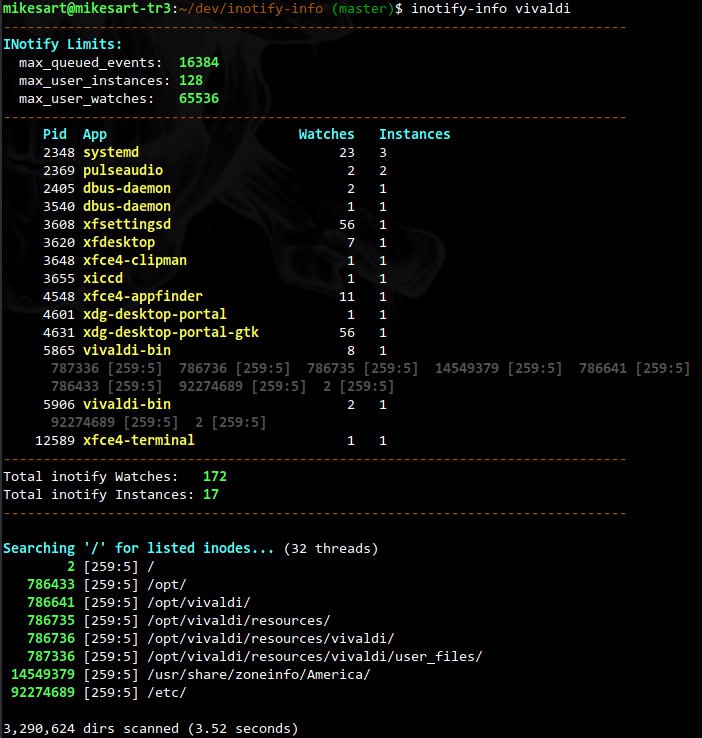Click the '(32 threads)' text
The width and height of the screenshot is (702, 738).
(x=331, y=549)
